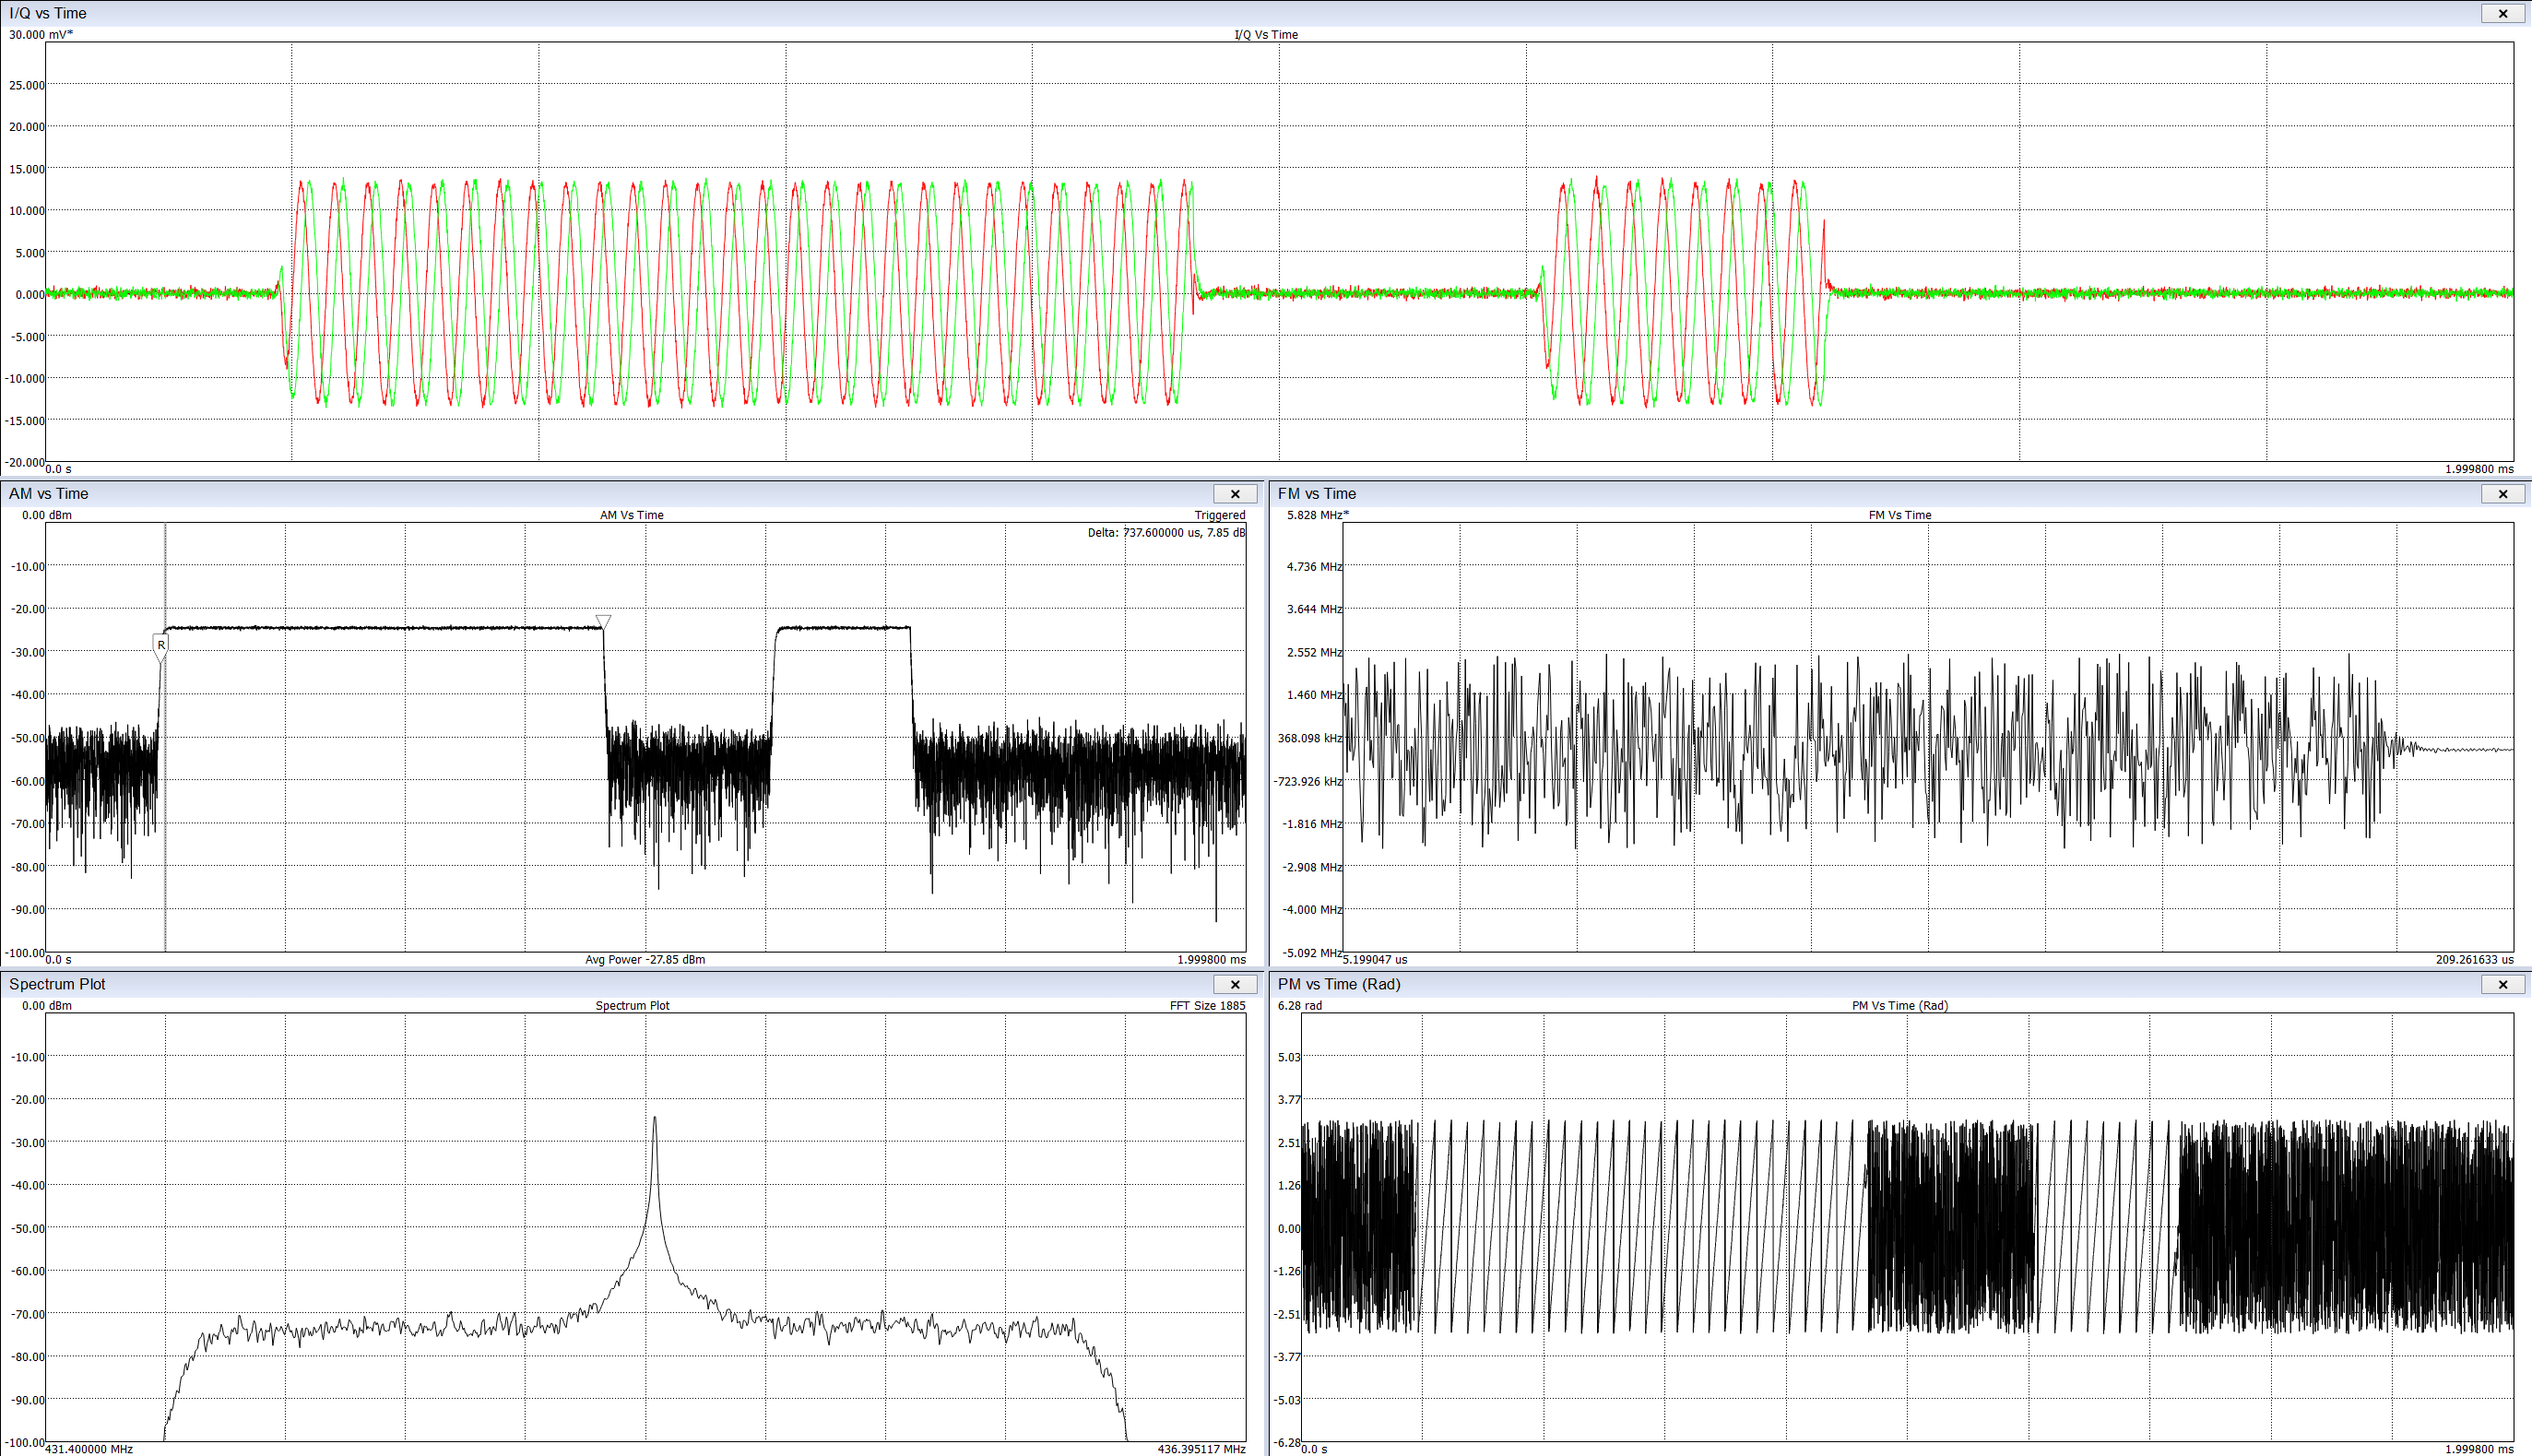The width and height of the screenshot is (2532, 1456).
Task: Click the 5.828 MHz* scale label on FM panel
Action: [1316, 515]
